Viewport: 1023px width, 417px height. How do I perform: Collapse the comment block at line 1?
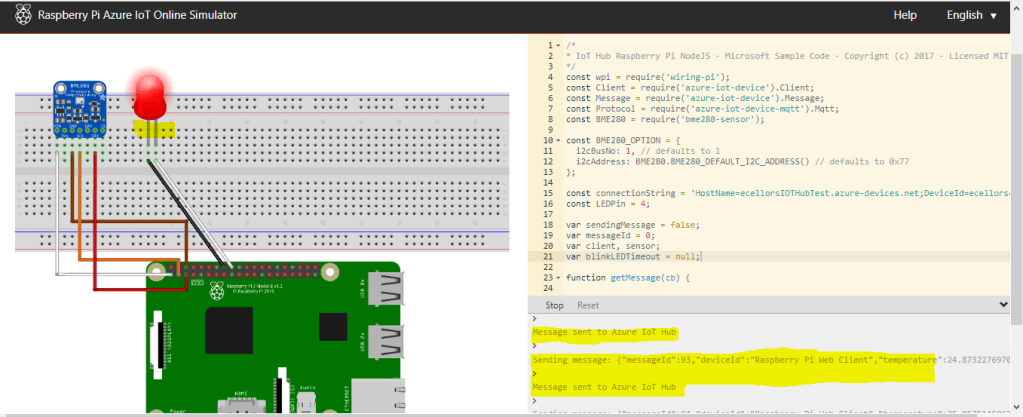pyautogui.click(x=557, y=46)
